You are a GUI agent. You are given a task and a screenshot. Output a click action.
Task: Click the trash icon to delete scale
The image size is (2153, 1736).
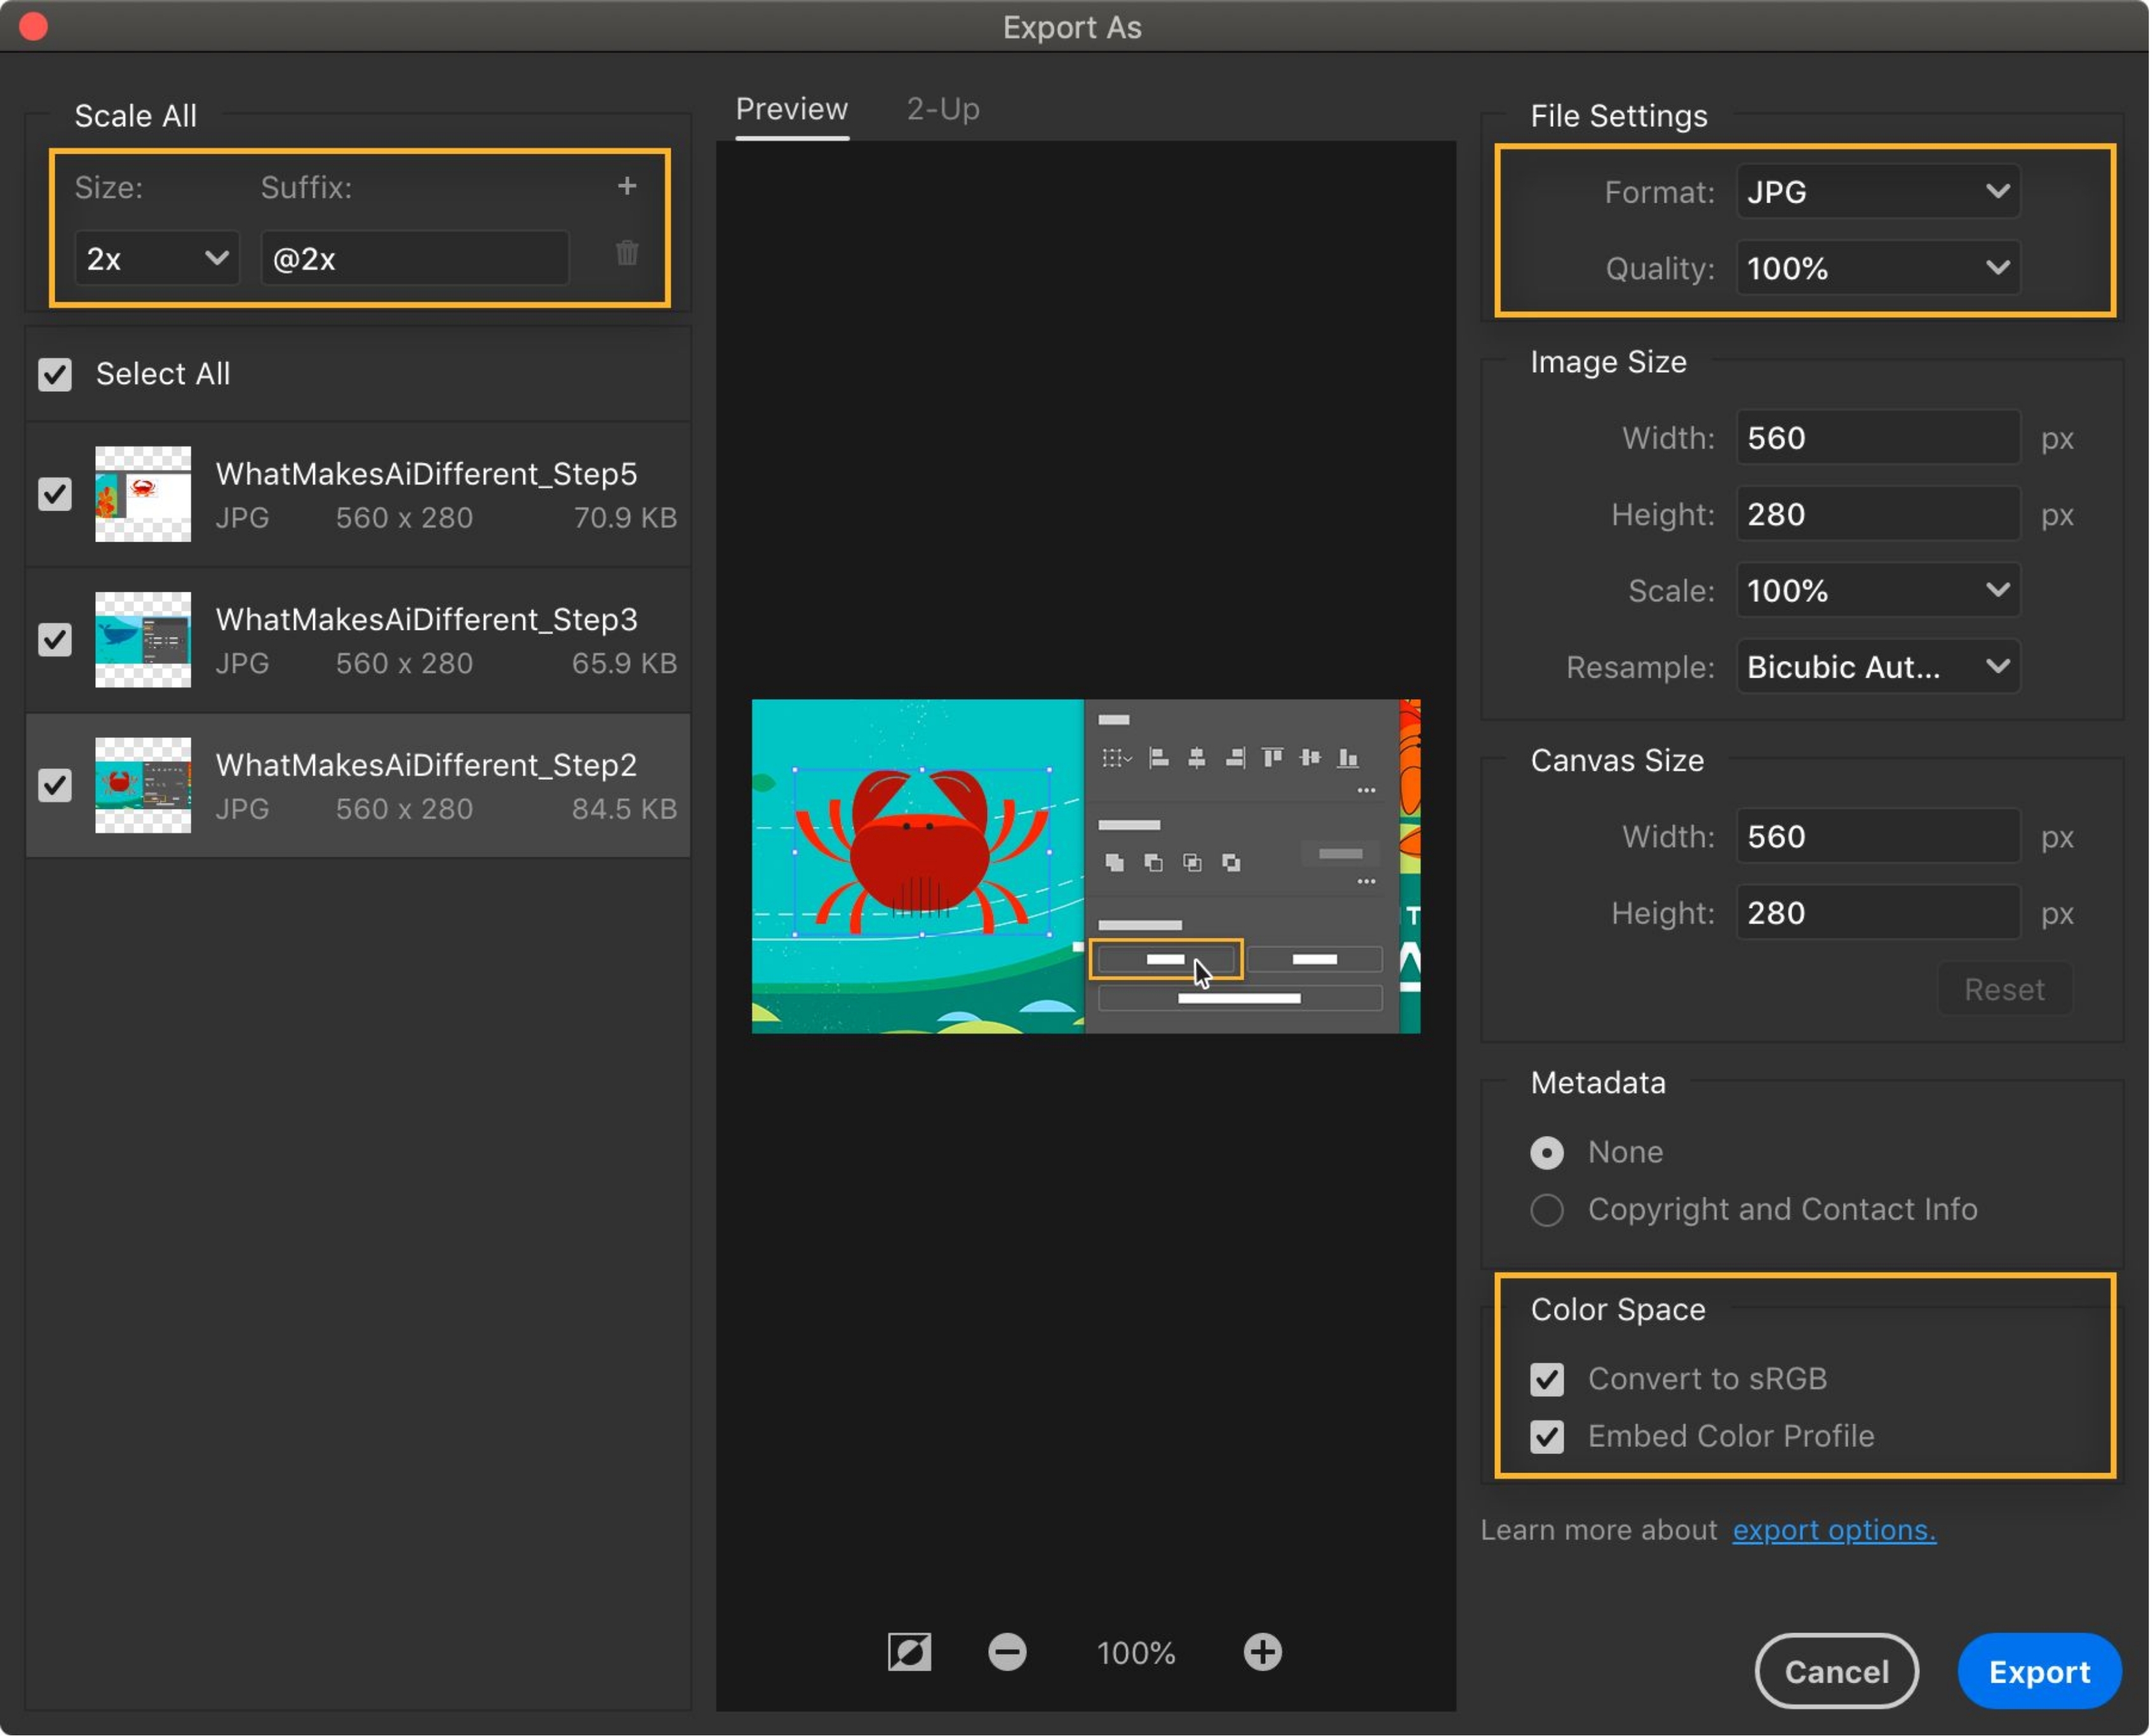tap(627, 253)
